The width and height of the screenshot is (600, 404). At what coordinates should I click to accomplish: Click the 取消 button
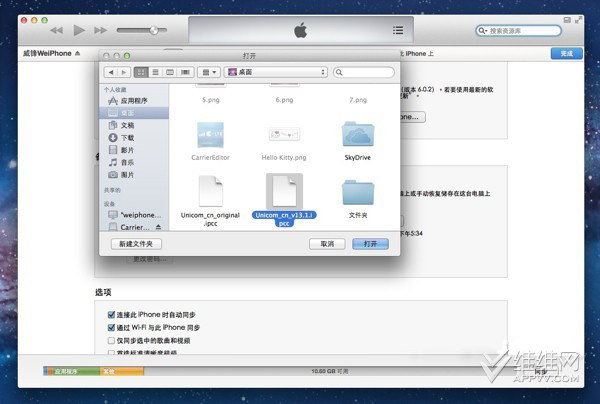pyautogui.click(x=327, y=244)
